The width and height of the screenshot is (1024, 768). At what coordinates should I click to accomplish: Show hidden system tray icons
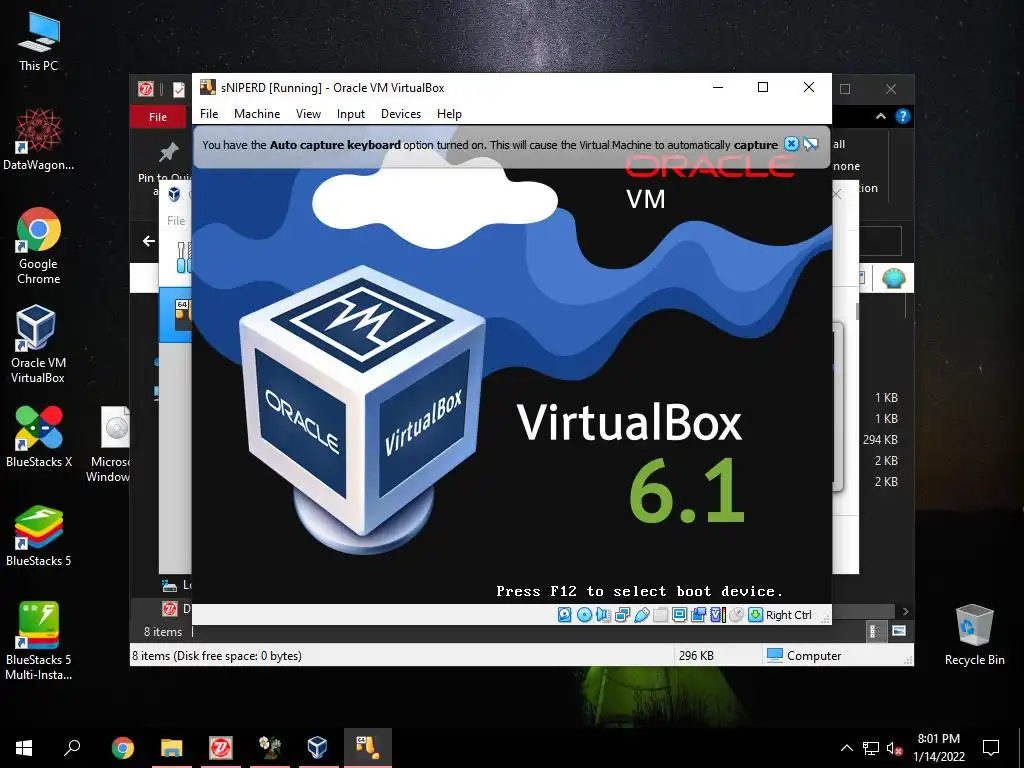tap(846, 748)
